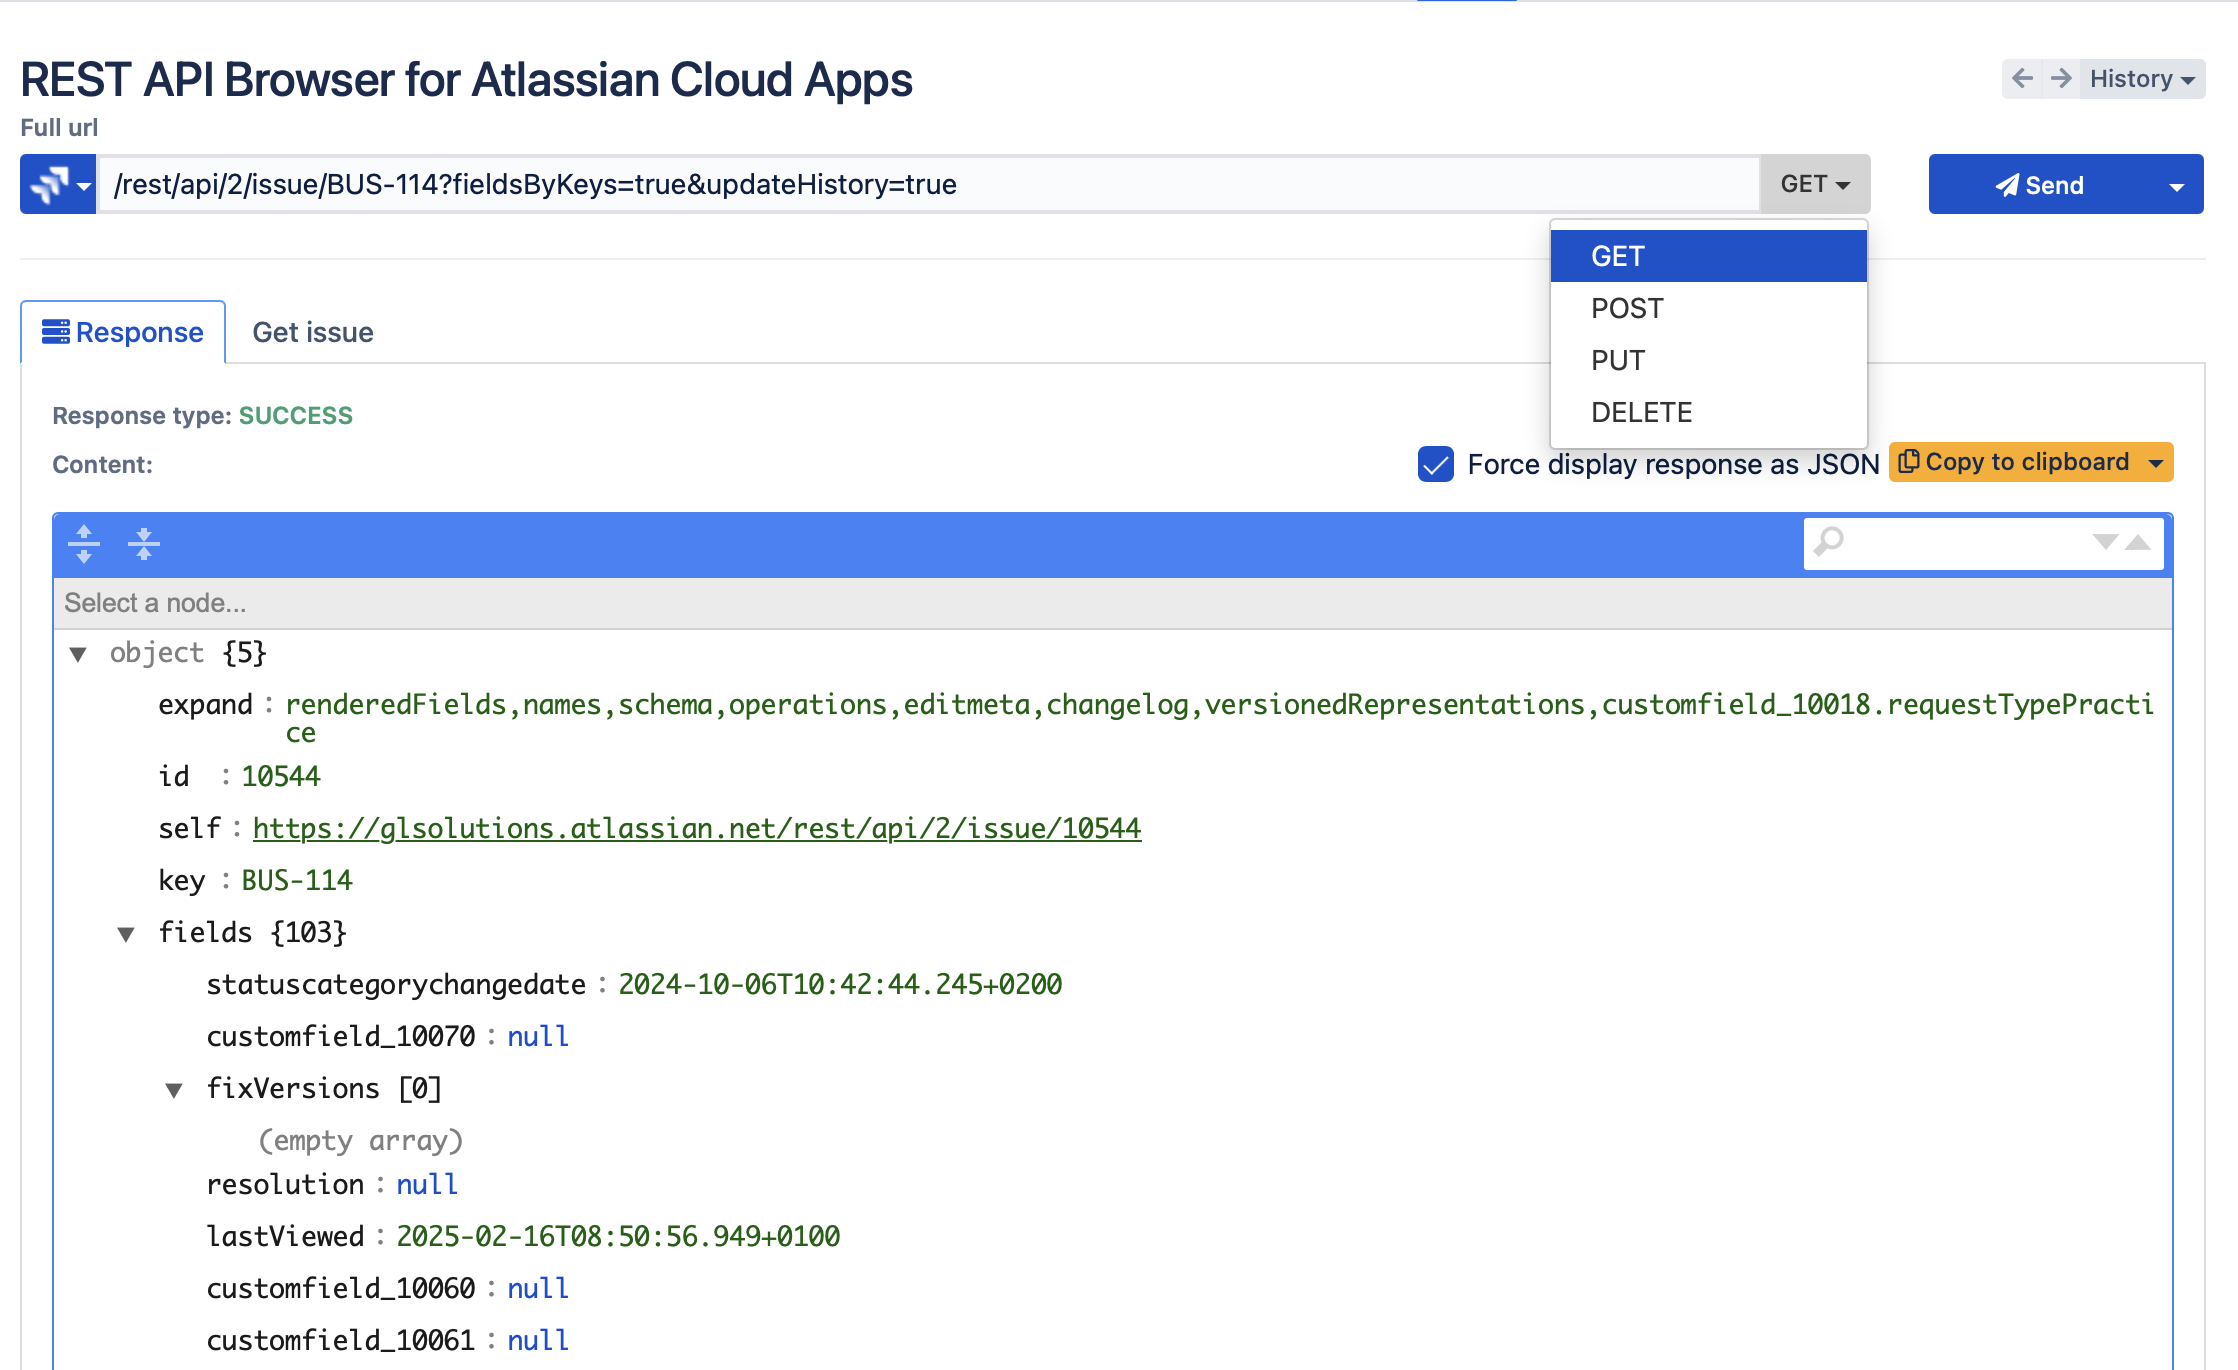The height and width of the screenshot is (1370, 2238).
Task: Click the search magnifier icon in JSON viewer
Action: [1829, 542]
